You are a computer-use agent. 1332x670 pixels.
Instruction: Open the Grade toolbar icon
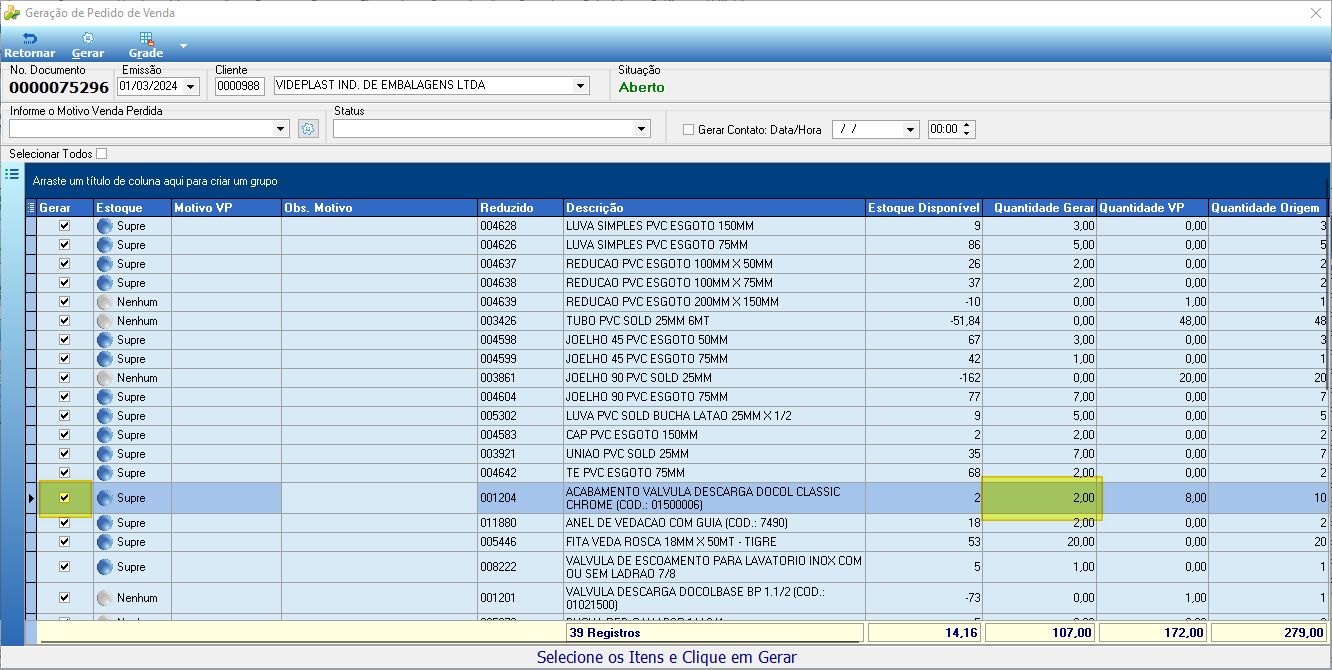click(x=146, y=39)
